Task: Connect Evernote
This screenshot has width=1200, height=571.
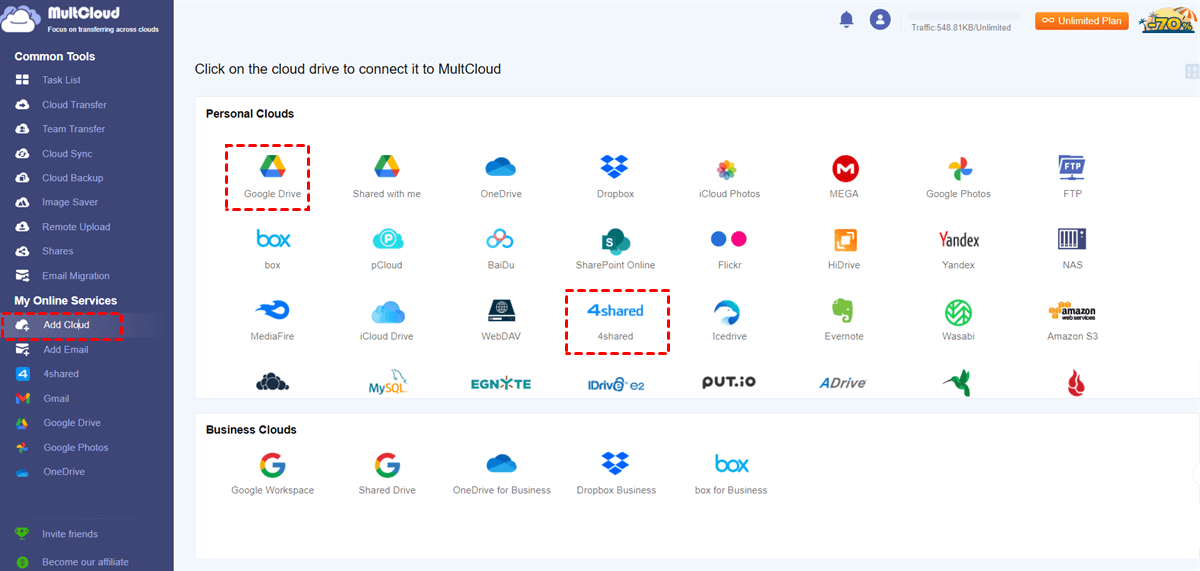Action: [x=844, y=320]
